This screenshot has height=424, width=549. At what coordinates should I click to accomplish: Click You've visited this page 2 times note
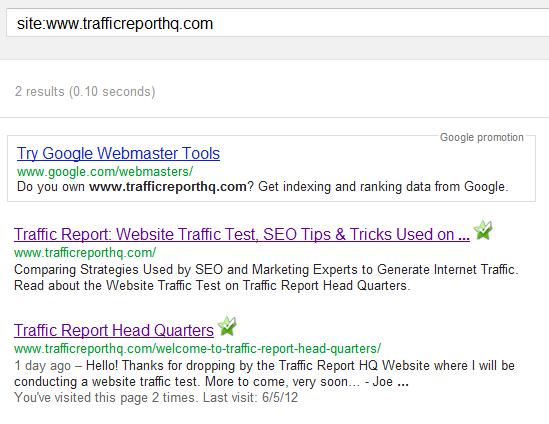tap(105, 398)
